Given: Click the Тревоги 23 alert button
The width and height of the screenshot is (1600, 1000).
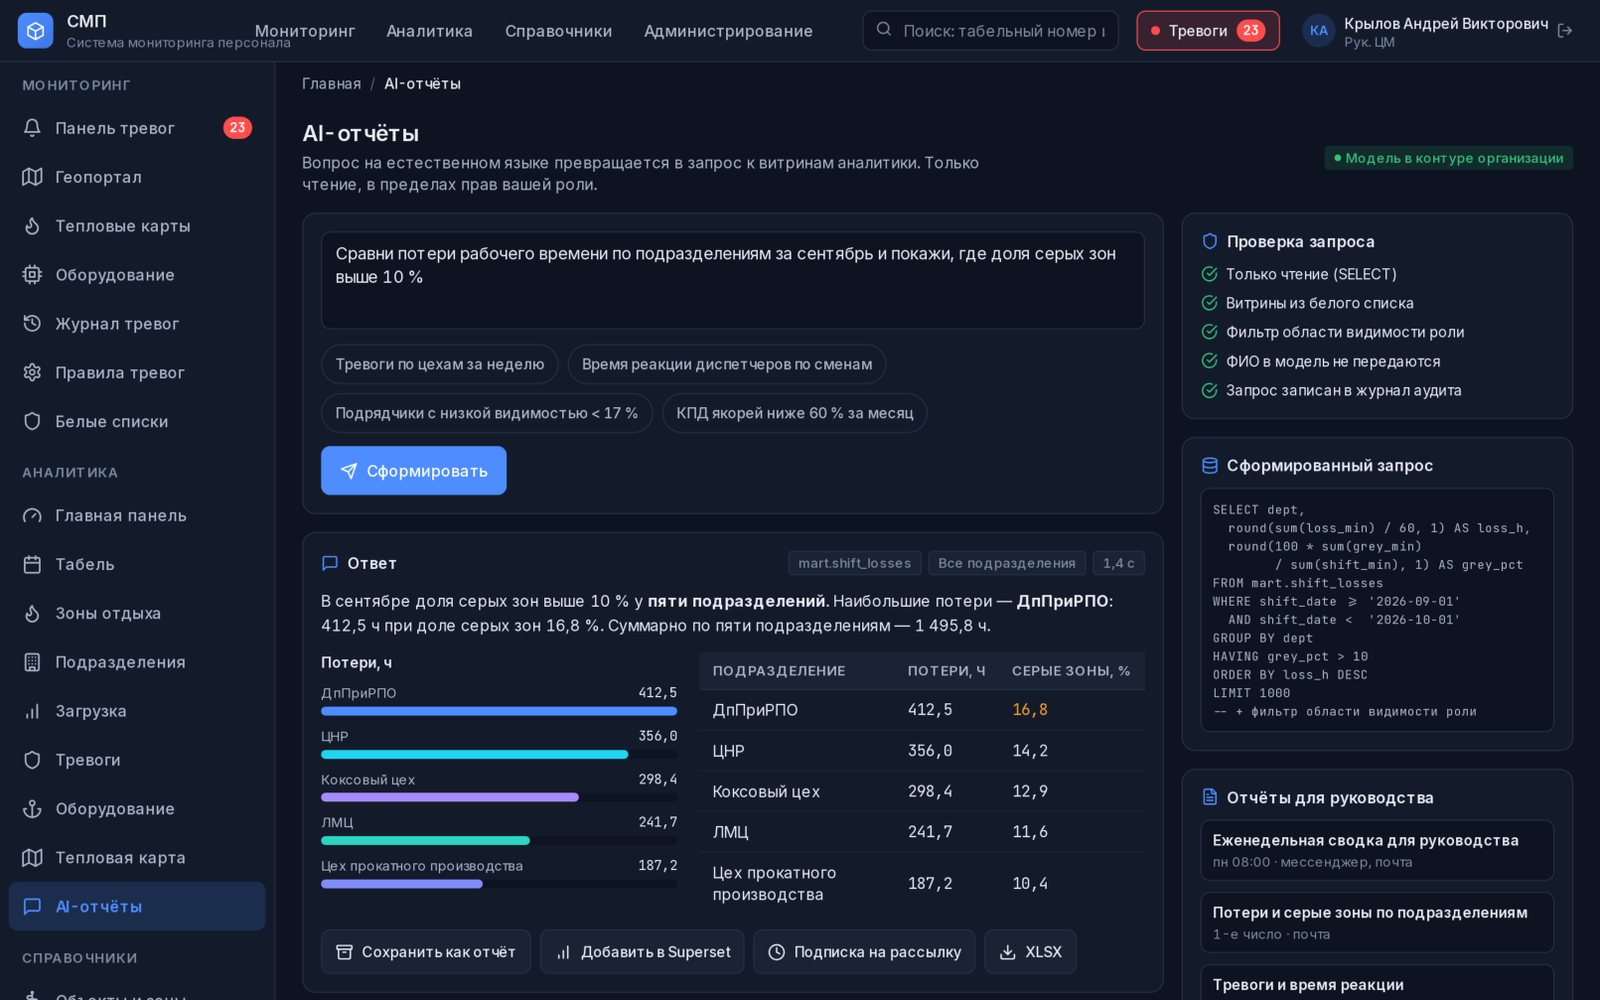Looking at the screenshot, I should 1208,31.
